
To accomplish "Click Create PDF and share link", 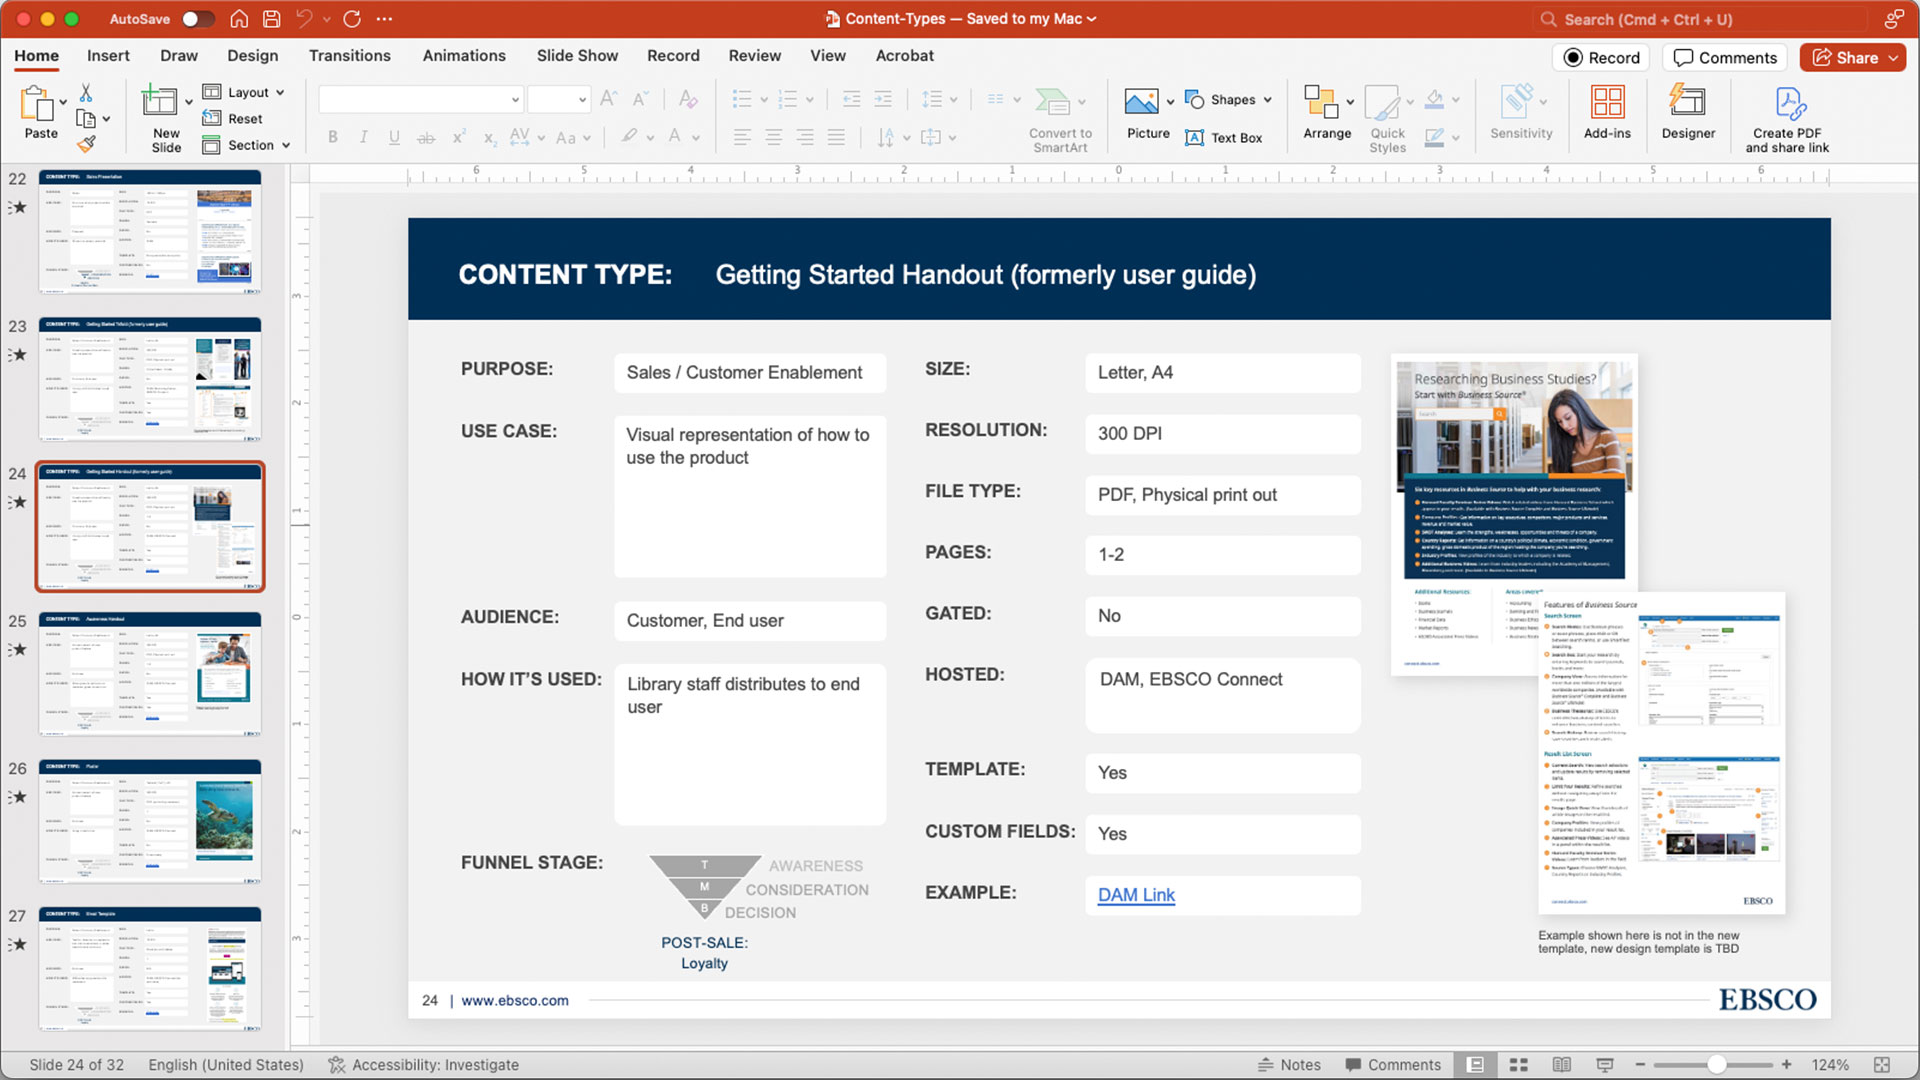I will 1786,118.
